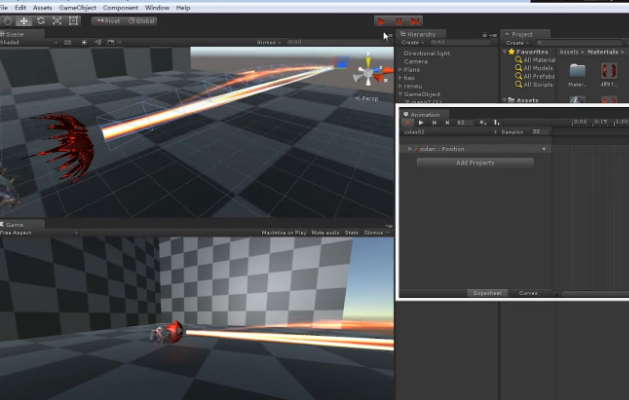Expand the Plane object in Hierarchy
Image resolution: width=629 pixels, height=400 pixels.
click(x=400, y=69)
